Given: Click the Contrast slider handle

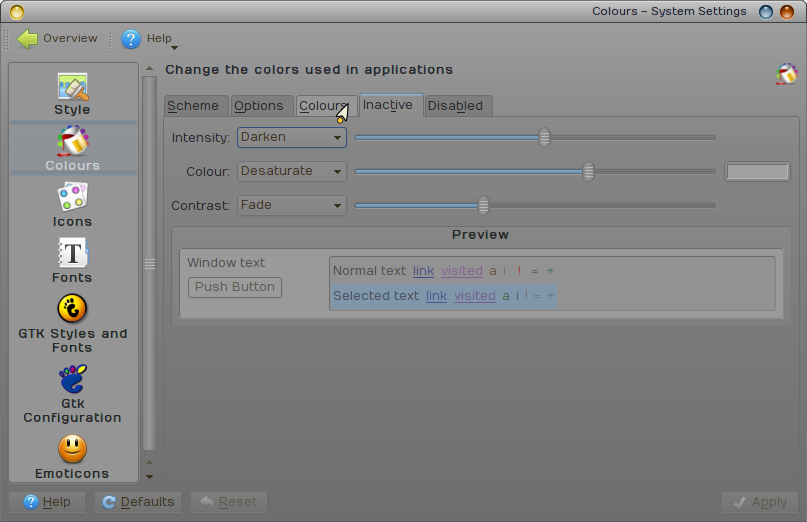Looking at the screenshot, I should (483, 205).
